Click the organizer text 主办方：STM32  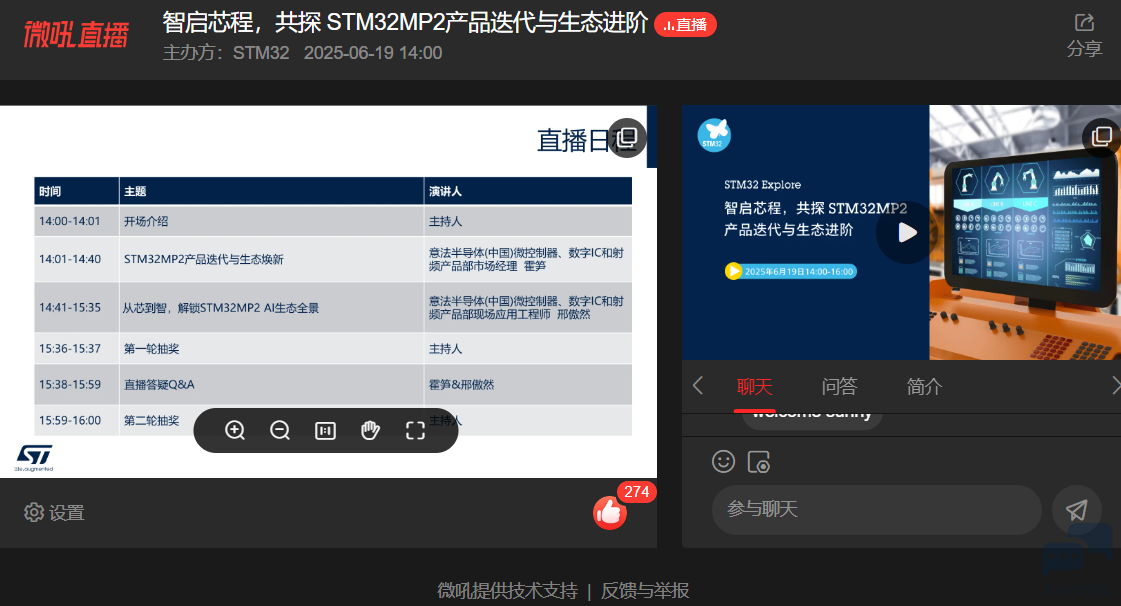[x=226, y=53]
